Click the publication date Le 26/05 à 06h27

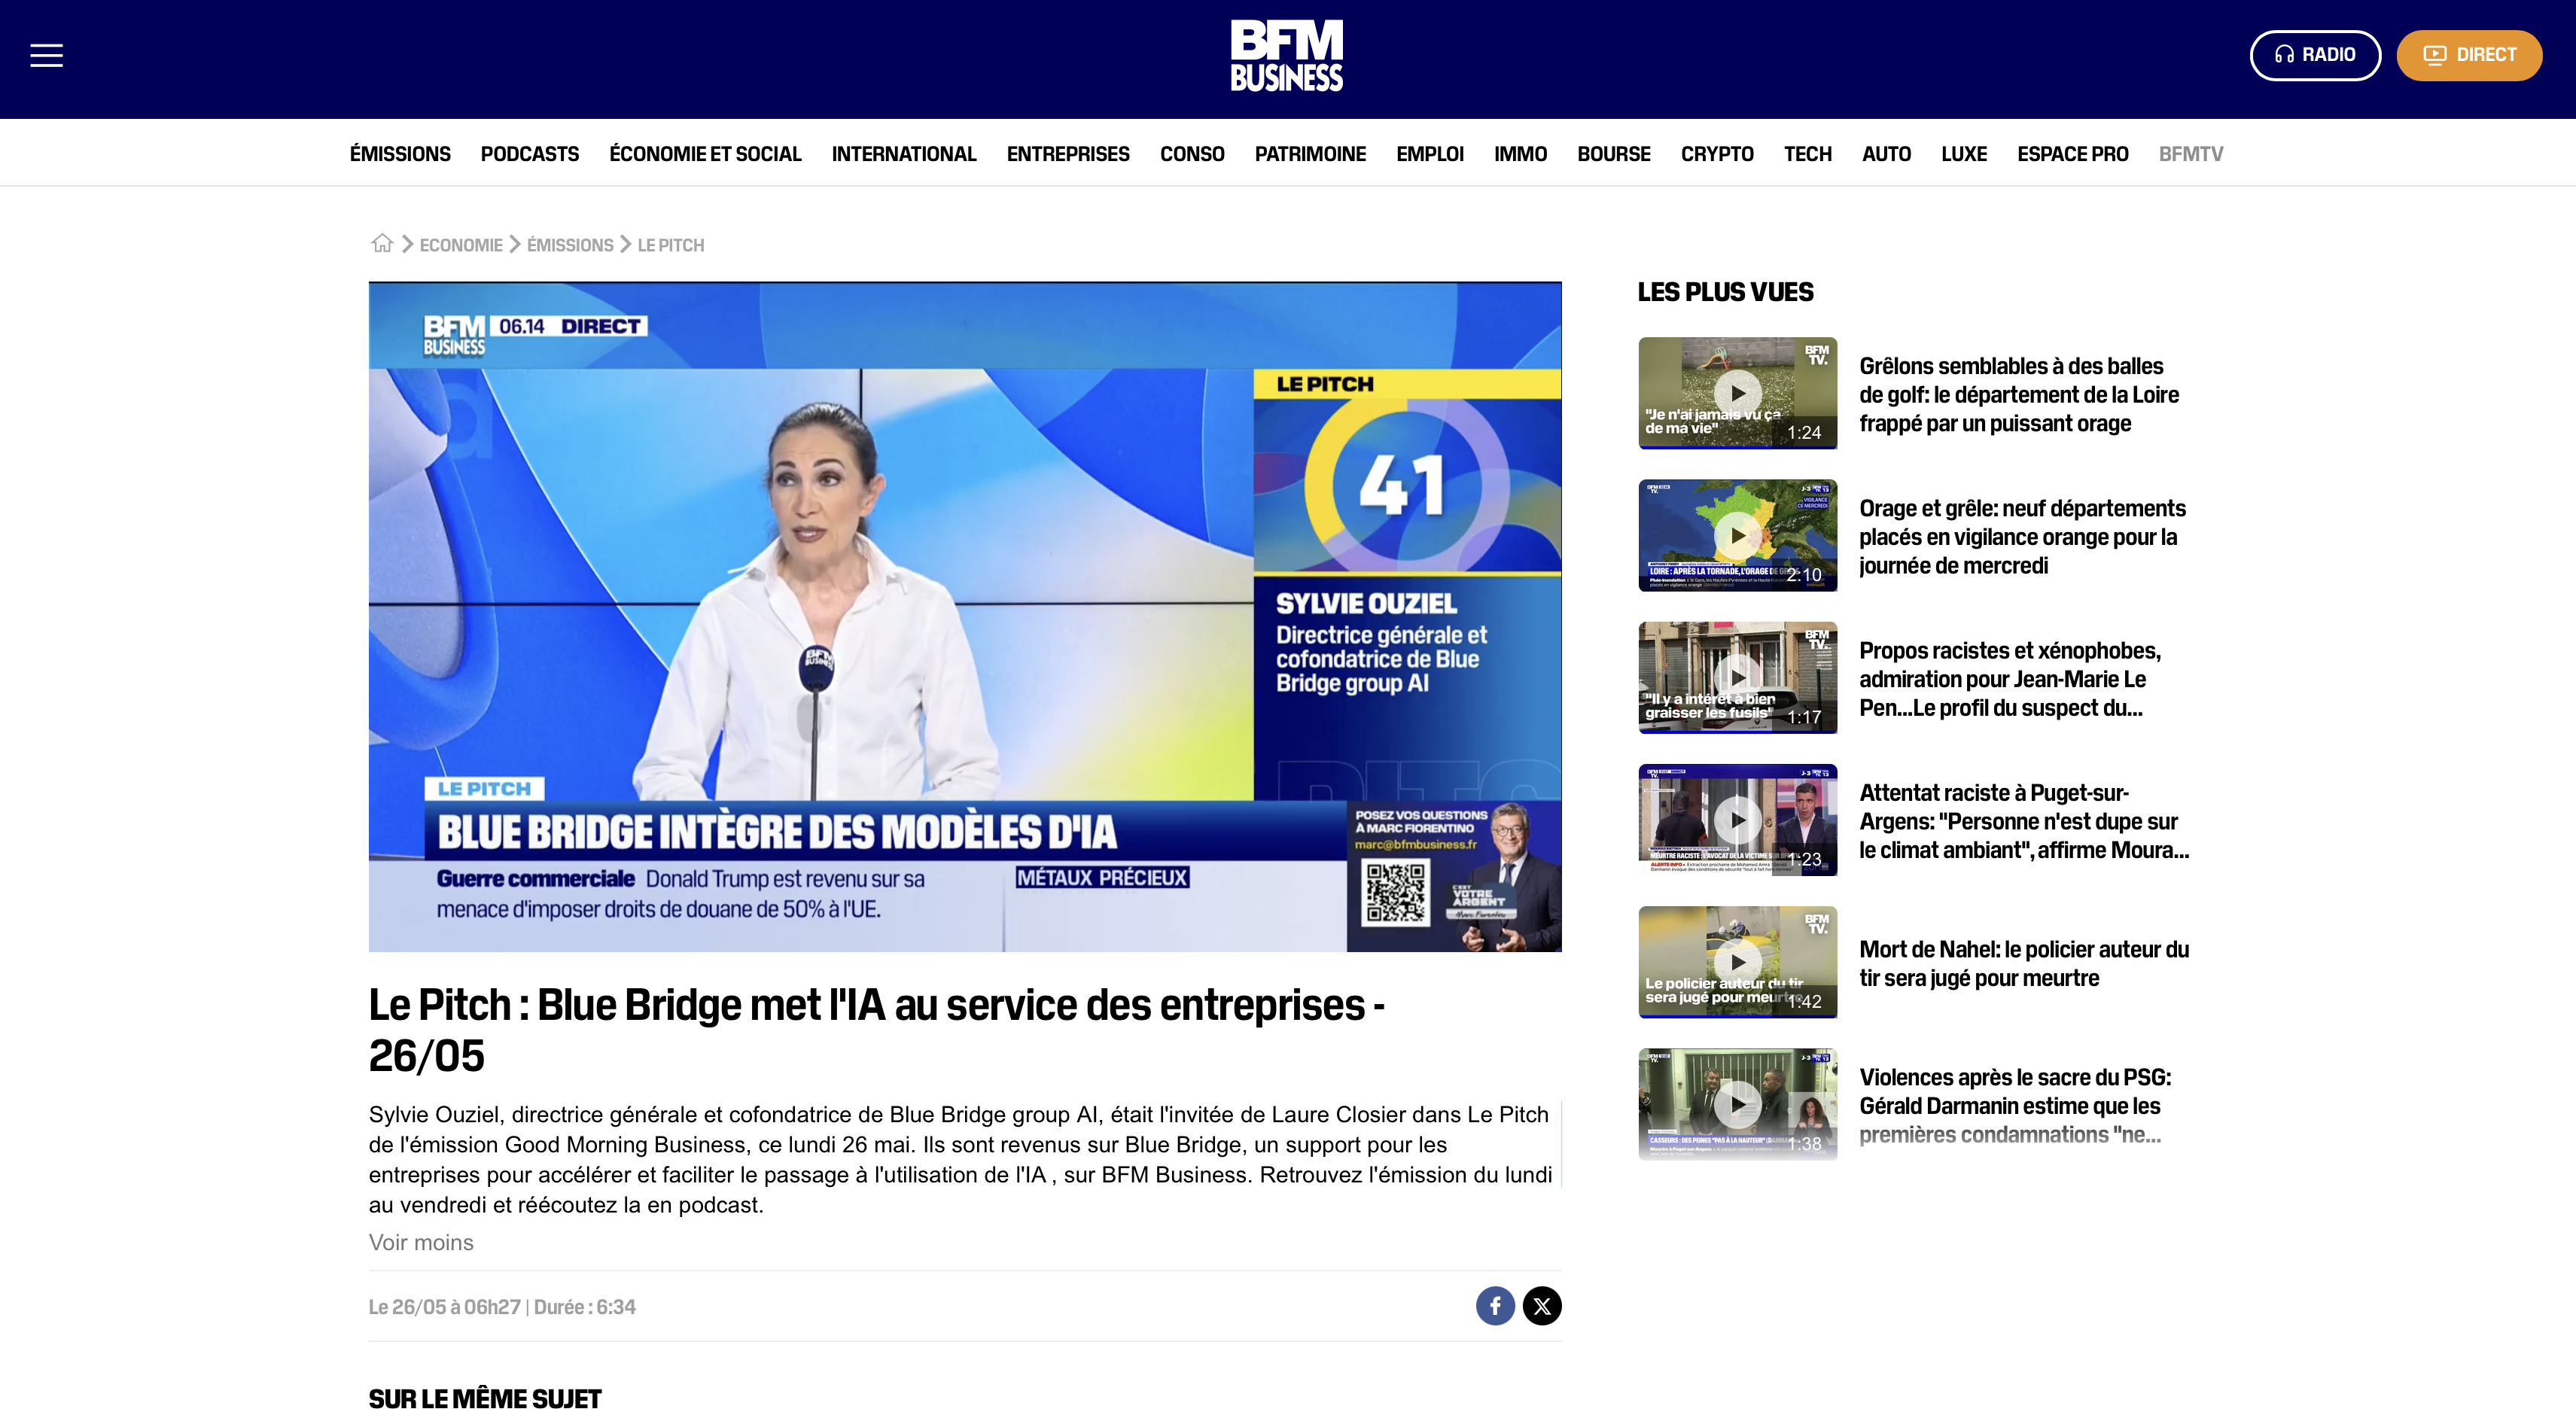pos(444,1307)
